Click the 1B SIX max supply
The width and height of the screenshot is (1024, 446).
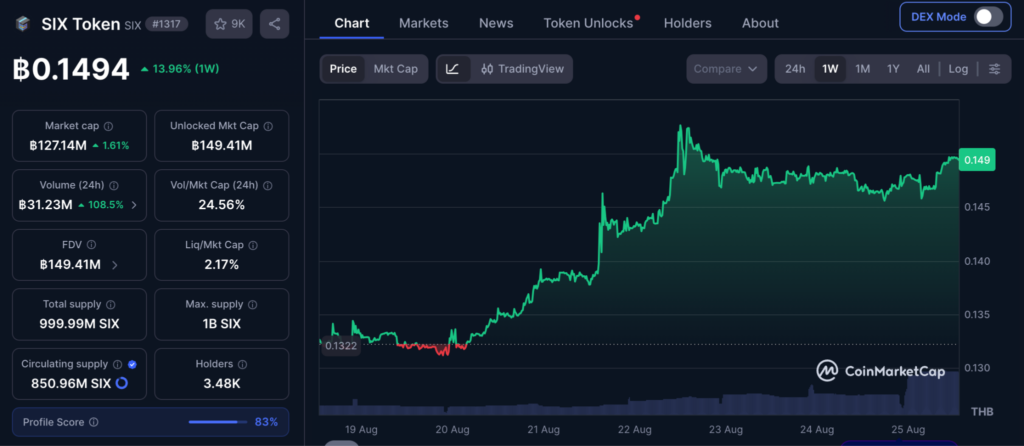pyautogui.click(x=221, y=323)
